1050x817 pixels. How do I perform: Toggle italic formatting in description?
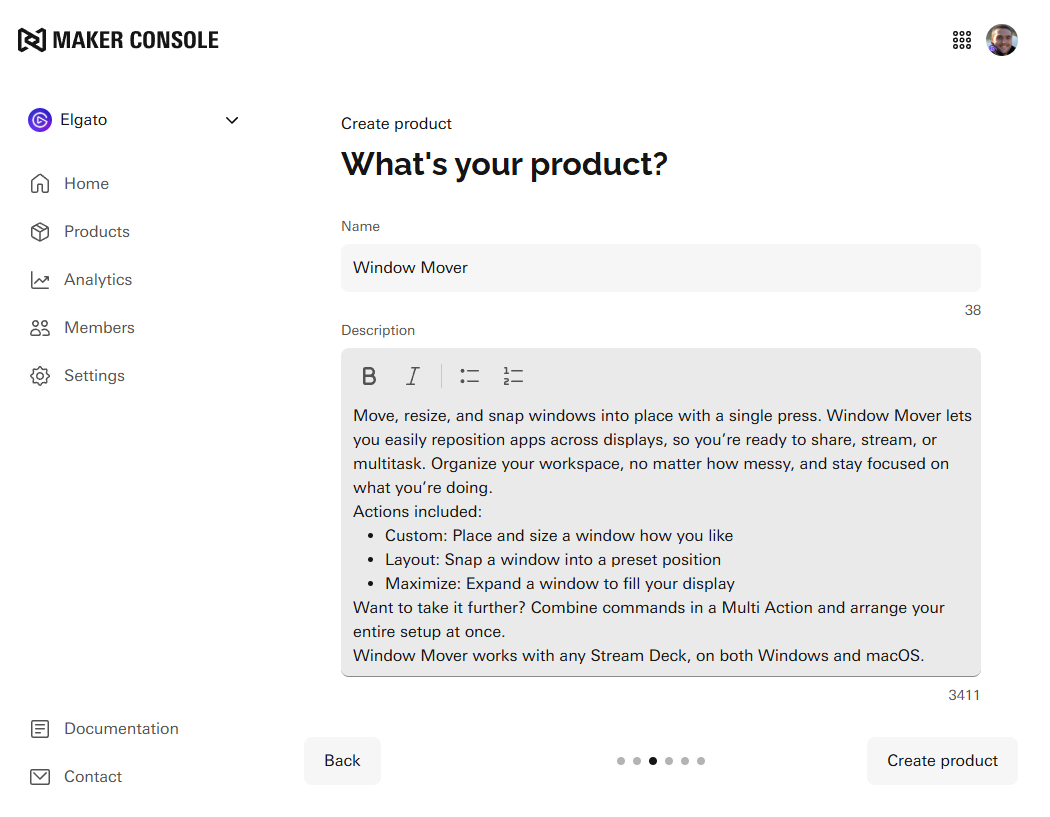[412, 376]
